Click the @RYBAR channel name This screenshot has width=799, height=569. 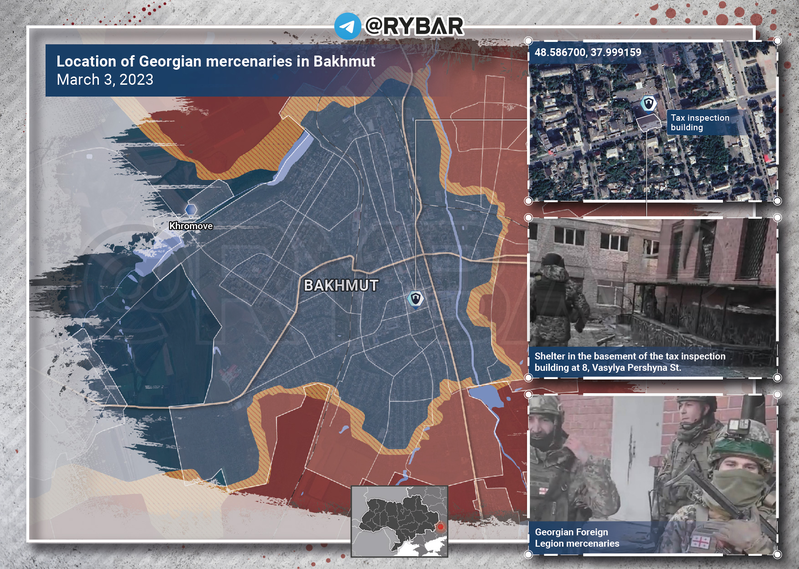(414, 26)
